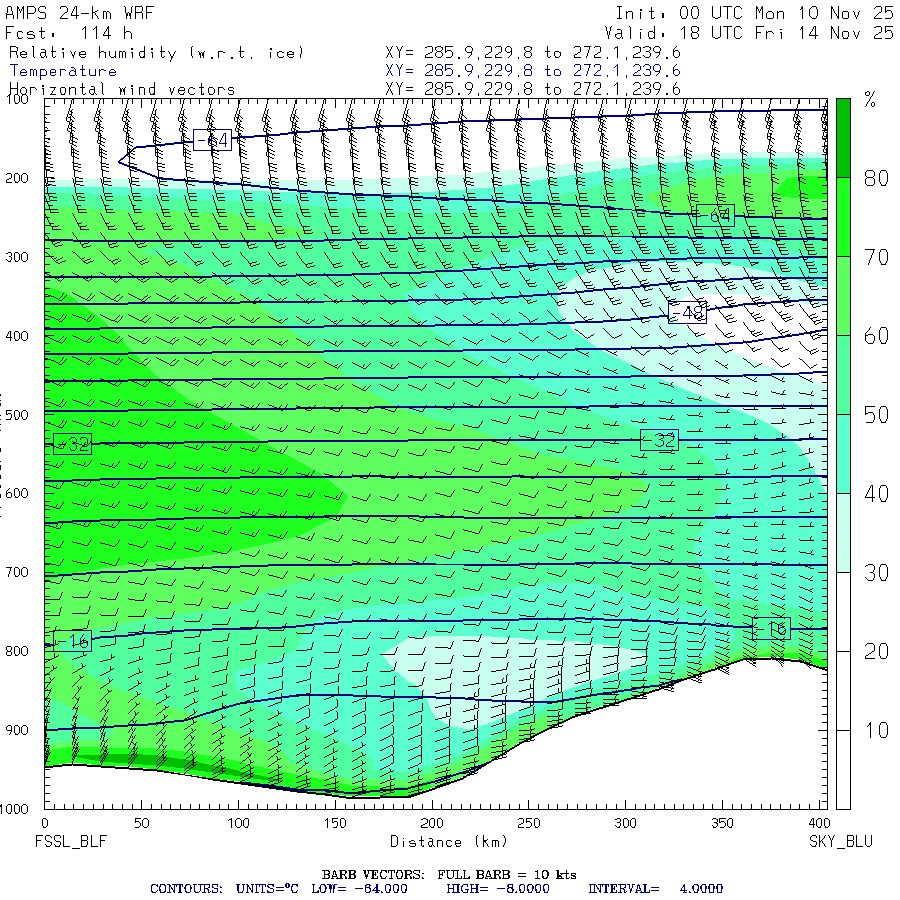Viewport: 900px width, 900px height.
Task: Pick the 70–80% green colorbar segment
Action: point(843,217)
